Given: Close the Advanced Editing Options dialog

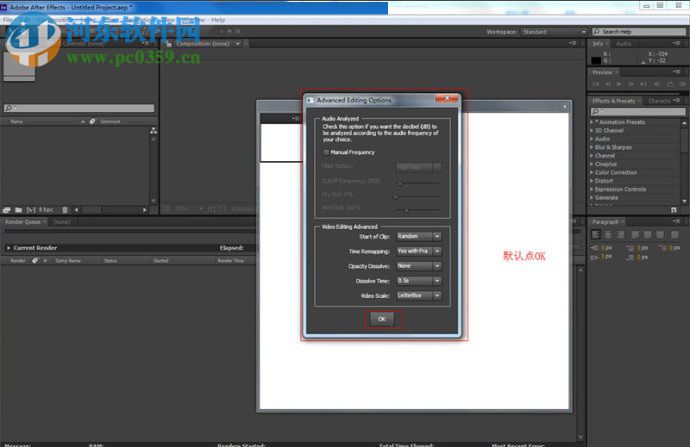Looking at the screenshot, I should 446,99.
